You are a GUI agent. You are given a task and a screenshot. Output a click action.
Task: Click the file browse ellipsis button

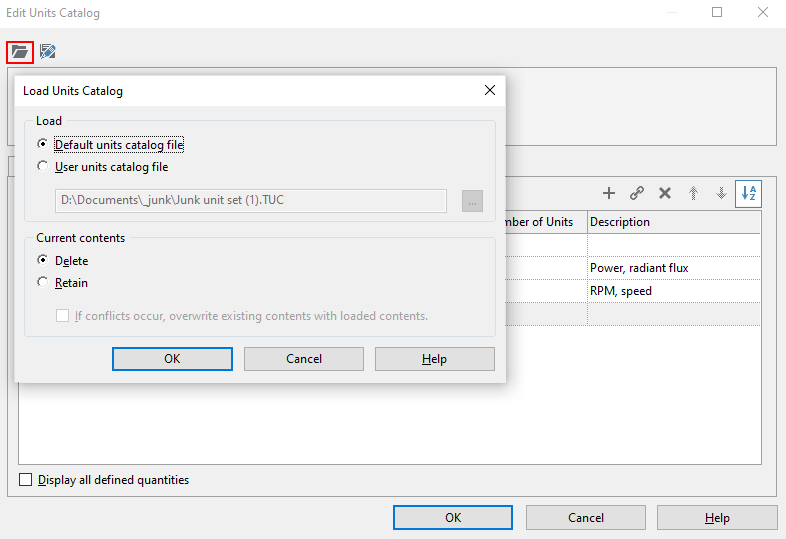coord(472,201)
